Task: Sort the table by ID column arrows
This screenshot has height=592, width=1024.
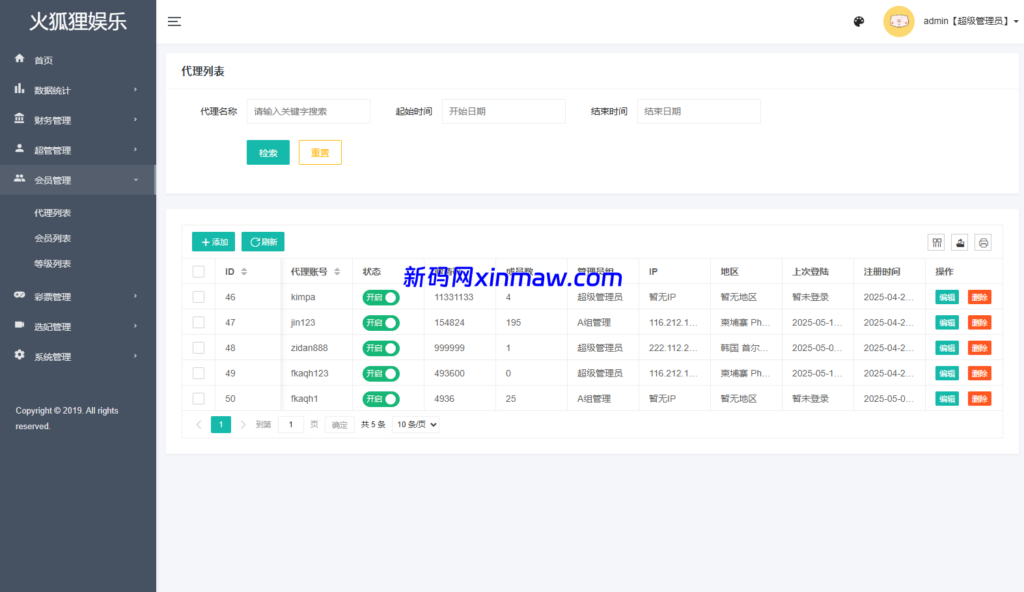Action: click(244, 272)
